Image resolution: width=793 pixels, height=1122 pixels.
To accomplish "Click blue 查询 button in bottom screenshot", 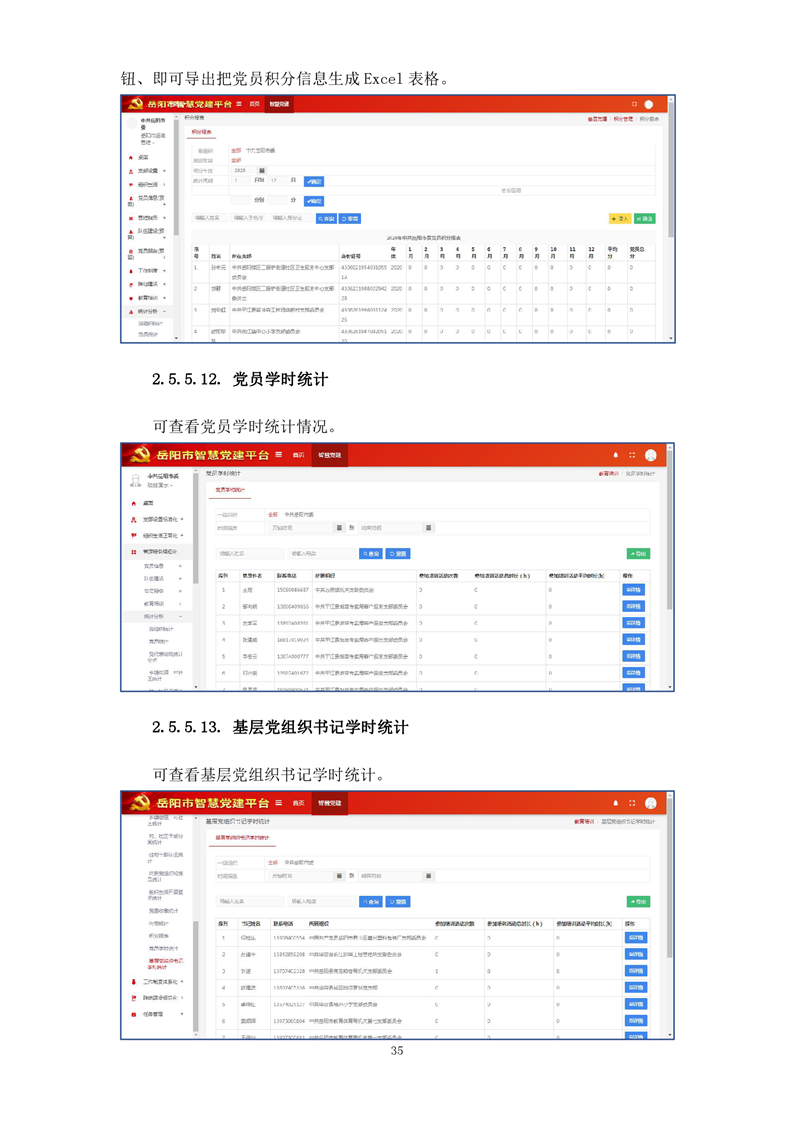I will point(371,901).
